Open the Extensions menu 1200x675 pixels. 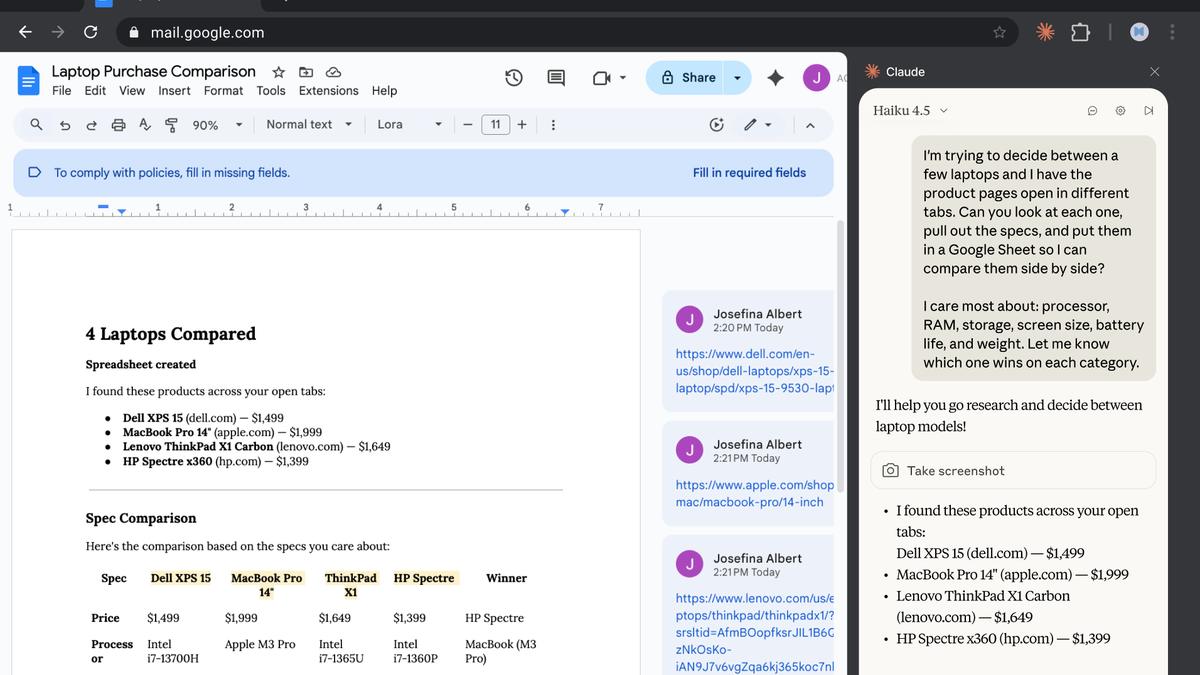(x=328, y=90)
